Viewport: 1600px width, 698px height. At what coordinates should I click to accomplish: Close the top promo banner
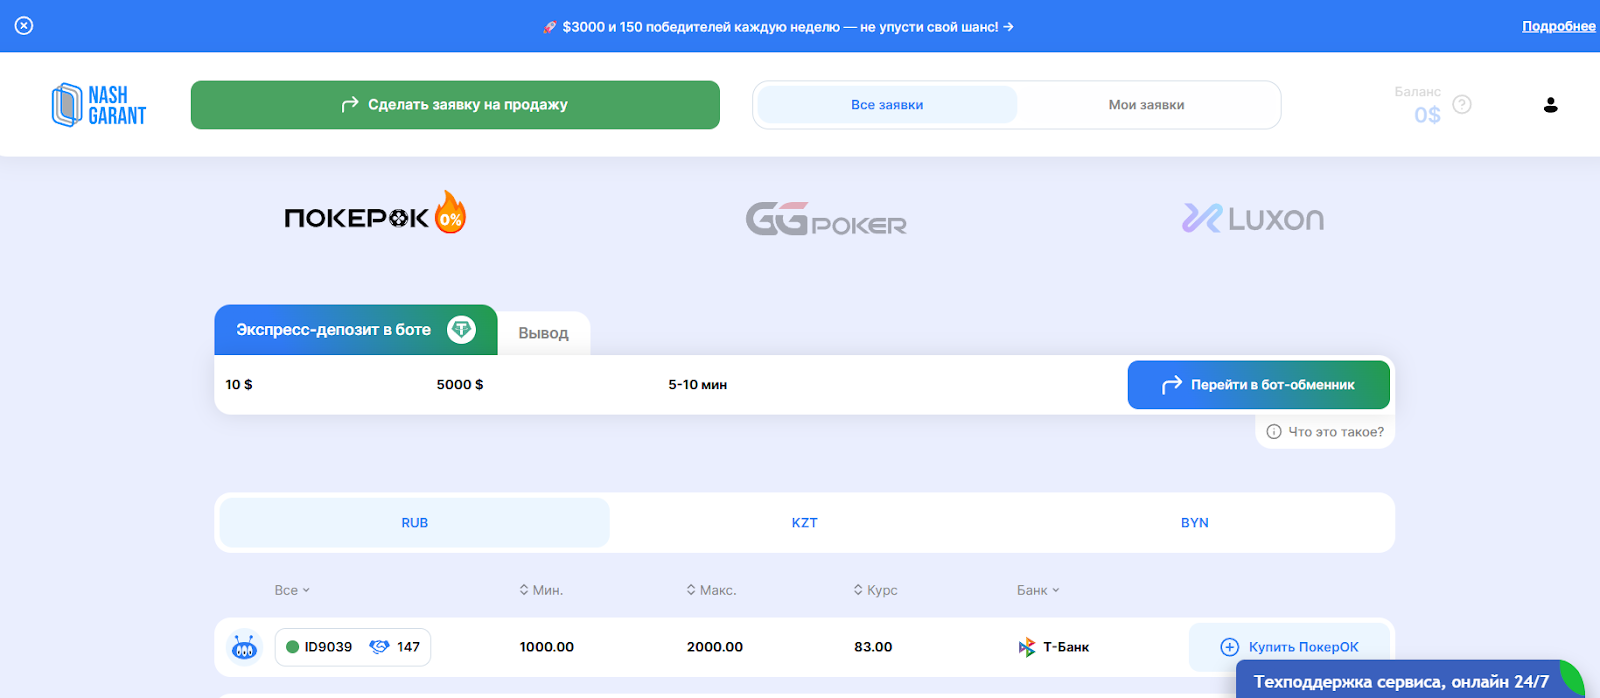(x=24, y=26)
